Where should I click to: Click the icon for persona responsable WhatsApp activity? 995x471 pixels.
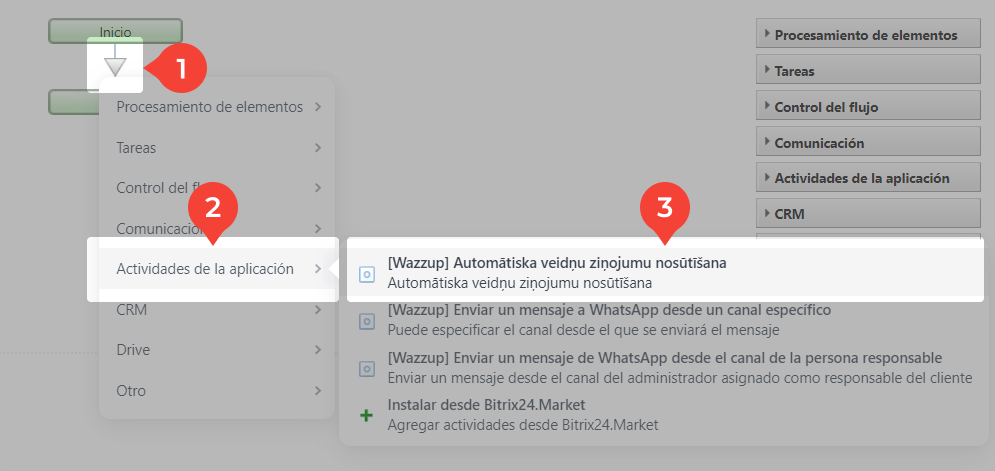tap(367, 367)
